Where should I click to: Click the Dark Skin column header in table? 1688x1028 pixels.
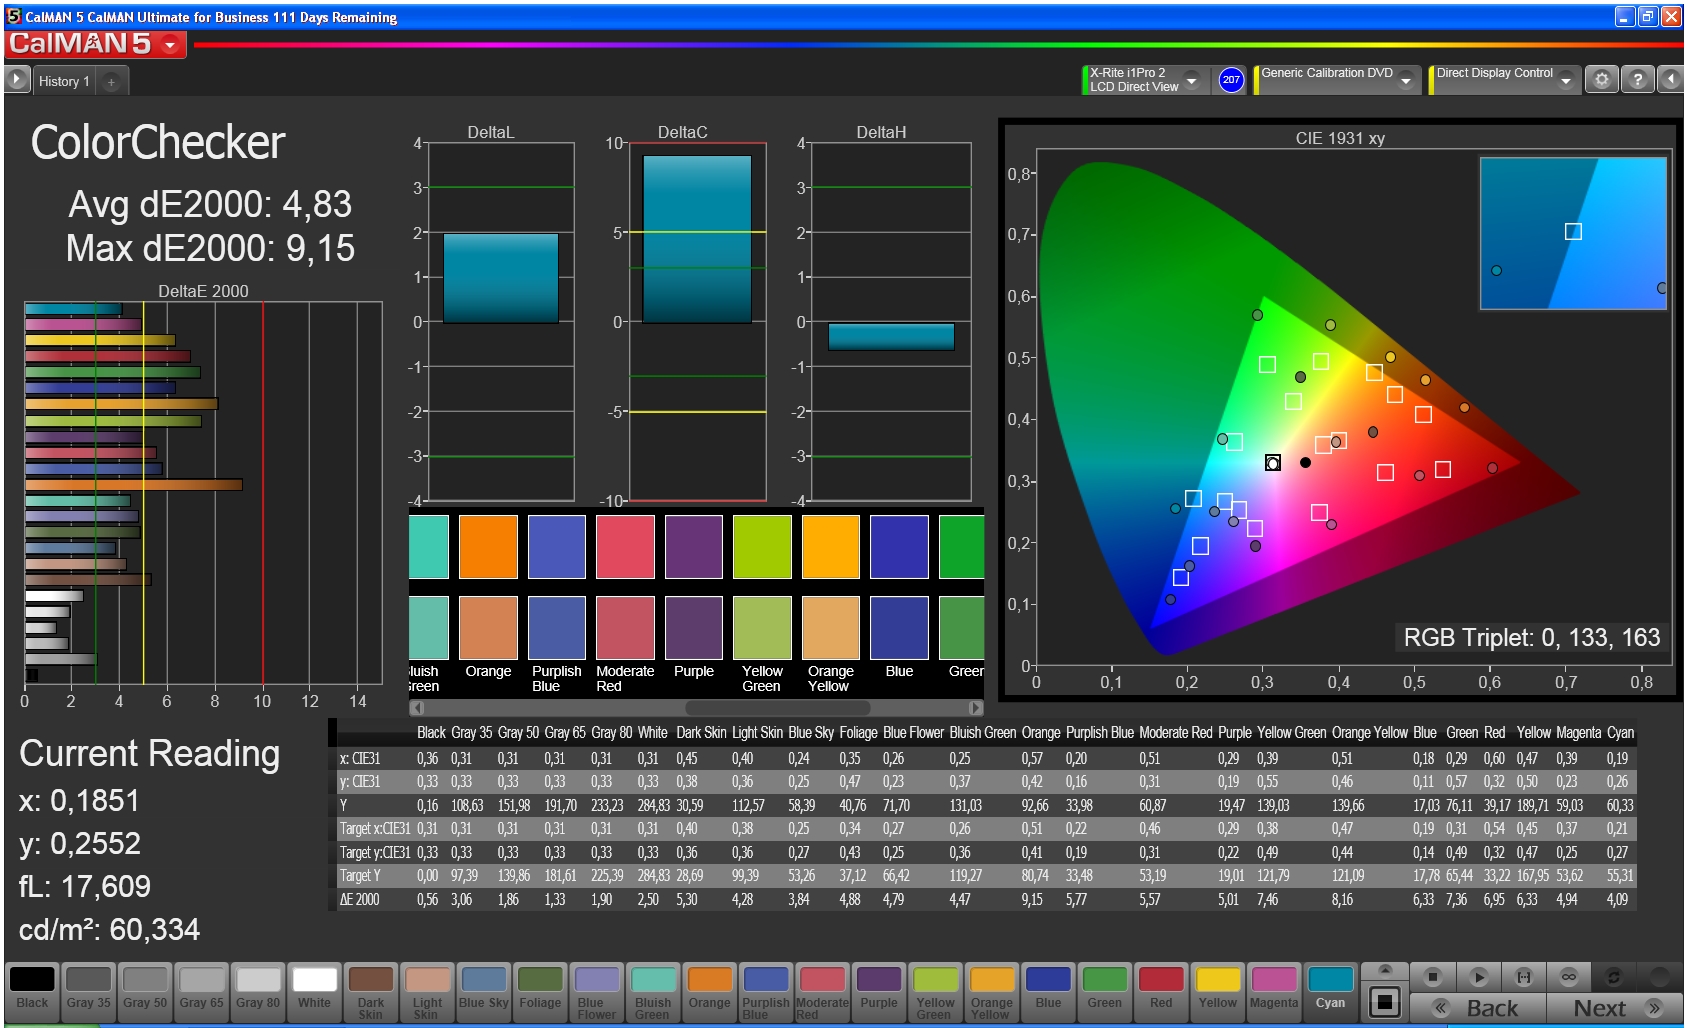[701, 733]
